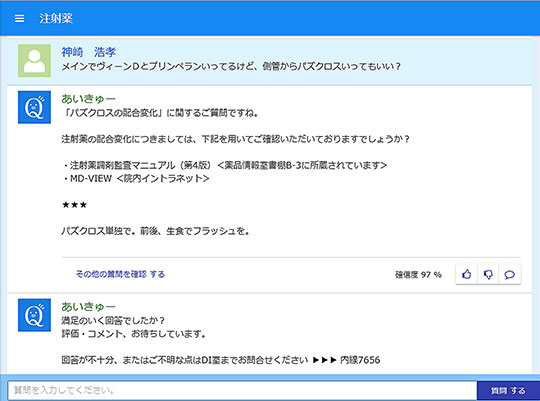The height and width of the screenshot is (401, 540).
Task: Click the 評価・コメント、お待ちしています line
Action: tap(134, 334)
